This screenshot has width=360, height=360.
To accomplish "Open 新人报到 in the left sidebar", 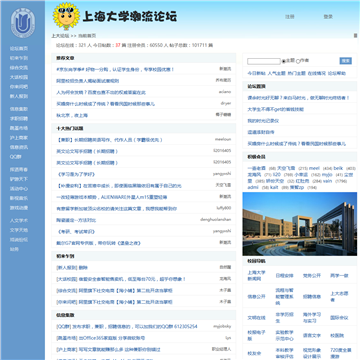I will [19, 96].
